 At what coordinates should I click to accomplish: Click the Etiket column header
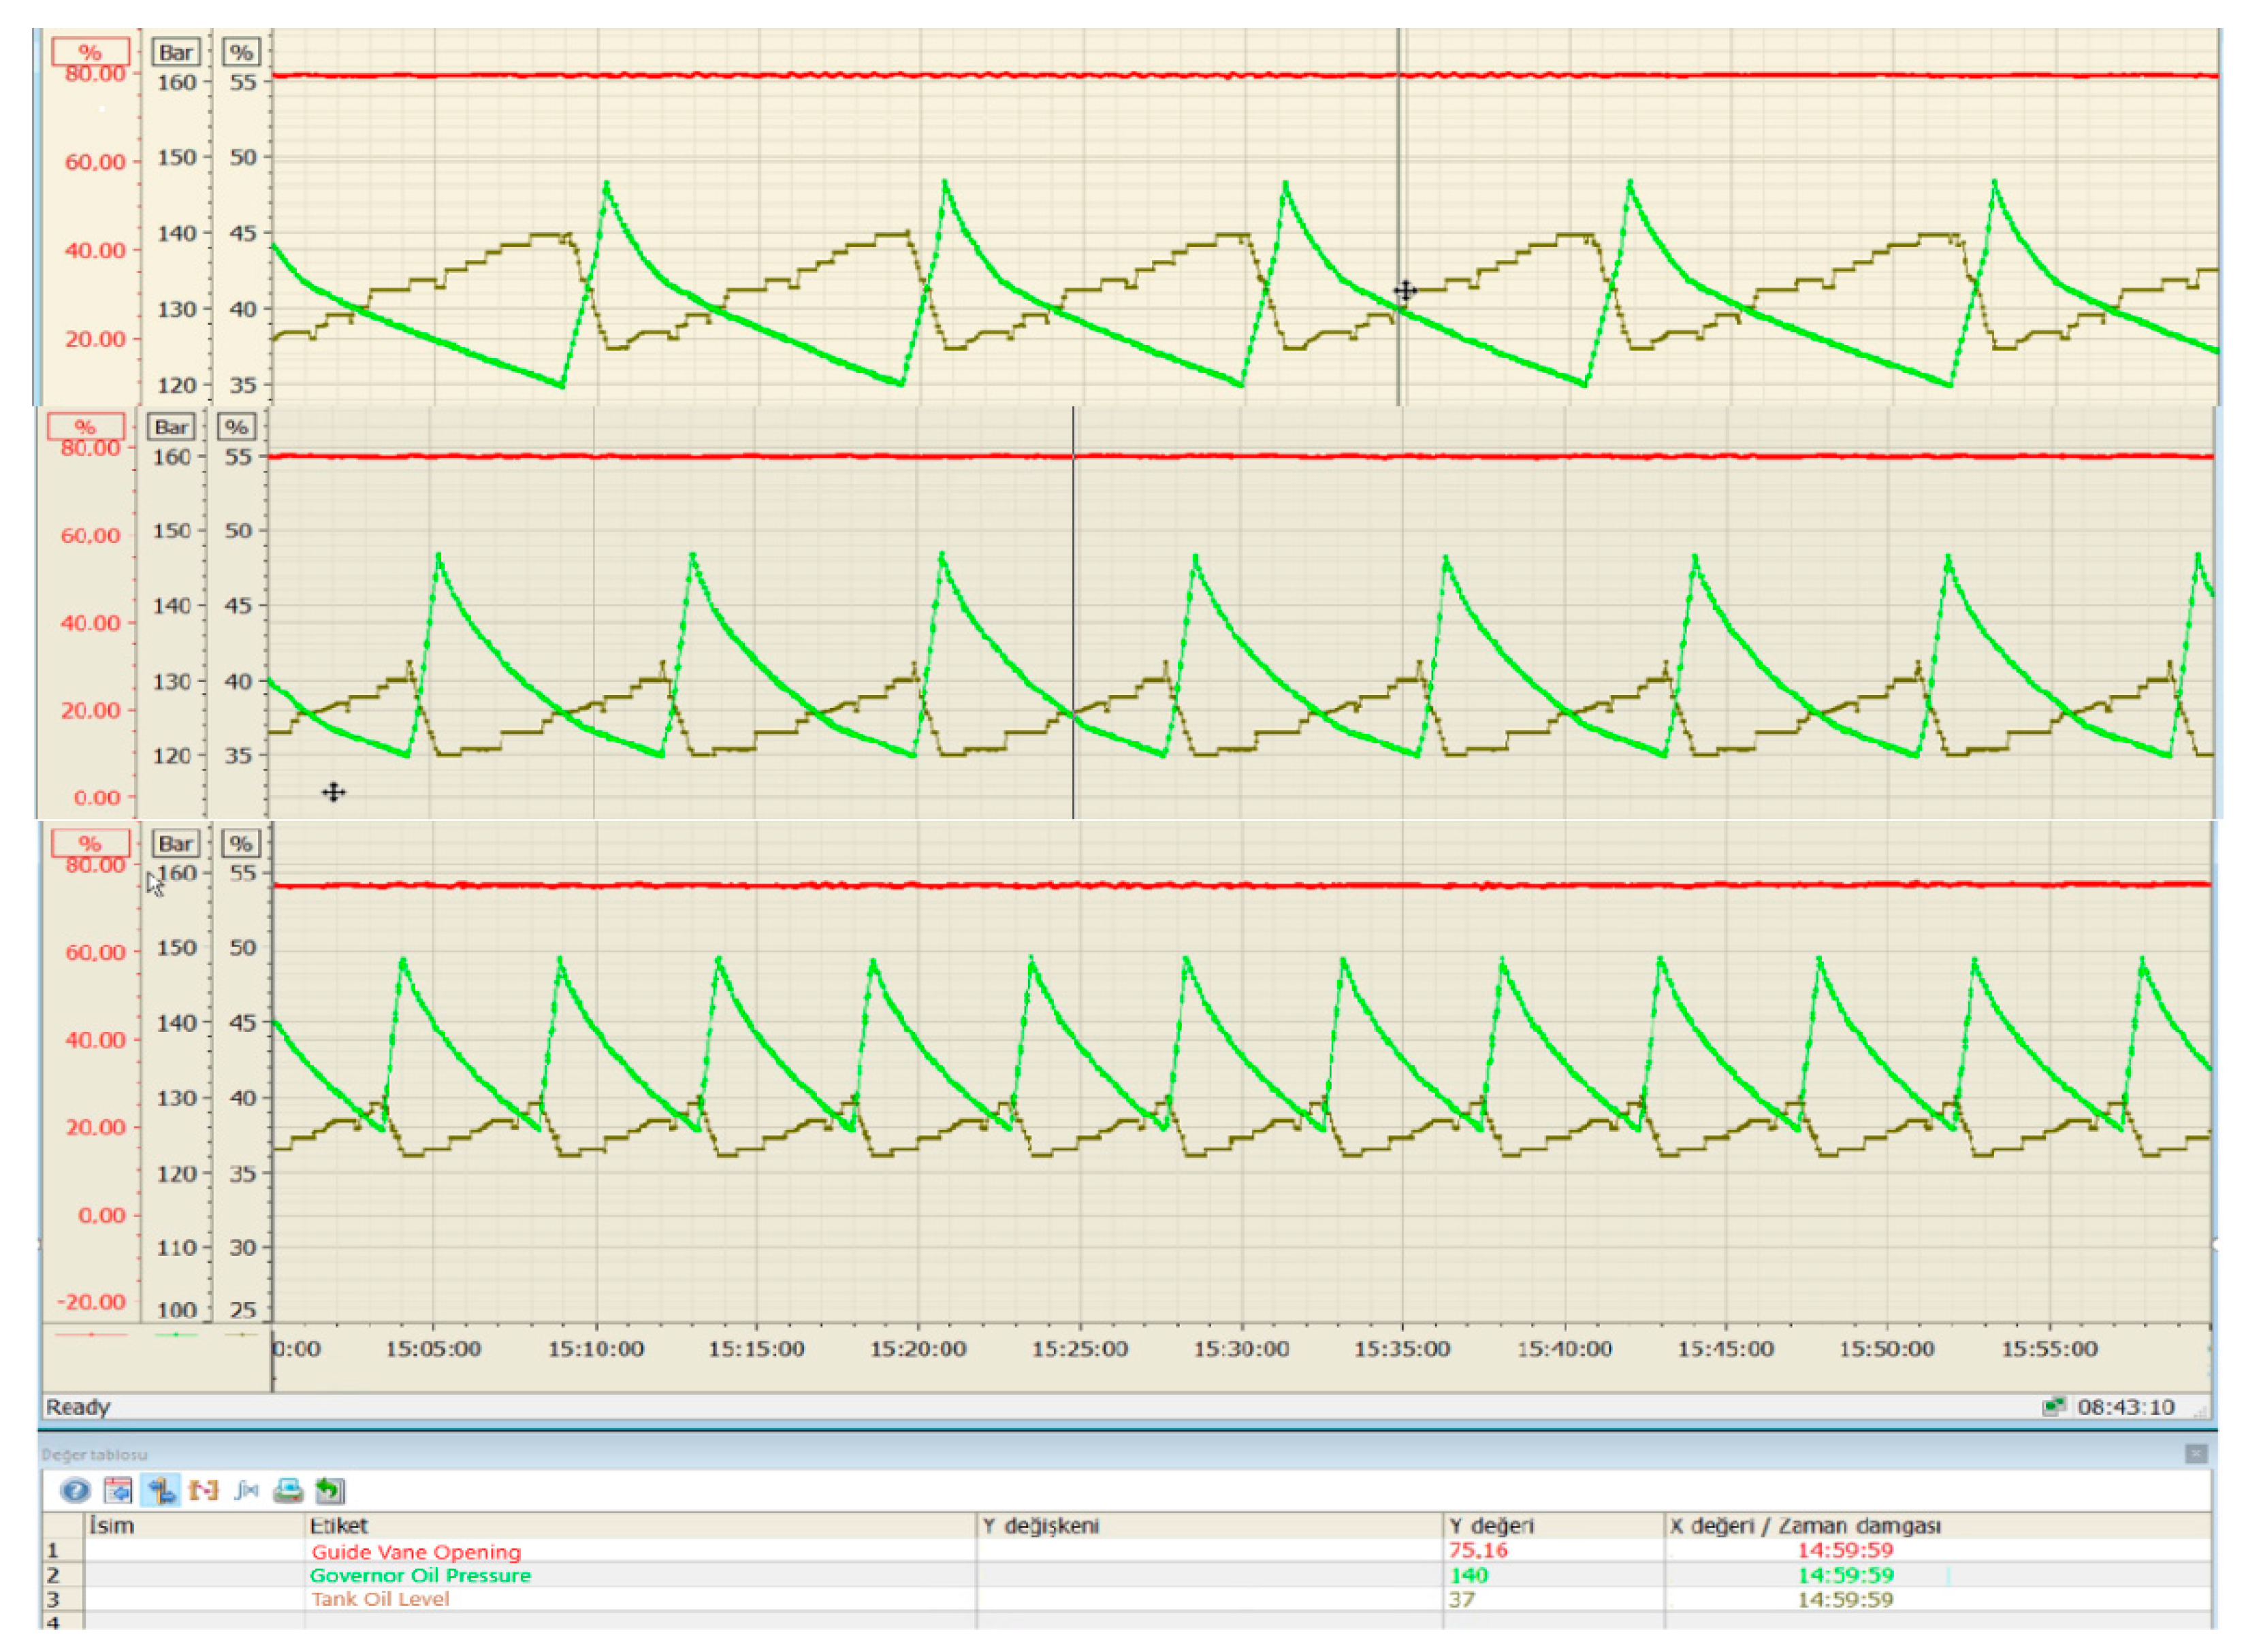(338, 1526)
